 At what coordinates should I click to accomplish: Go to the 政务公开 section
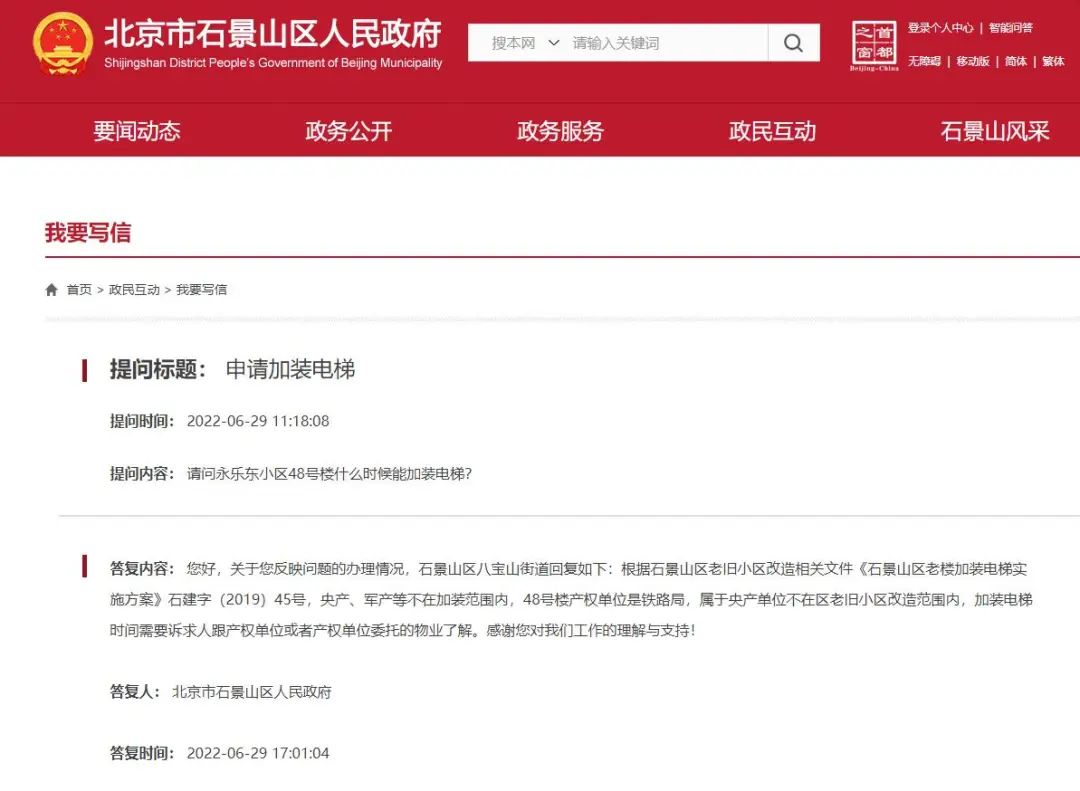tap(348, 131)
